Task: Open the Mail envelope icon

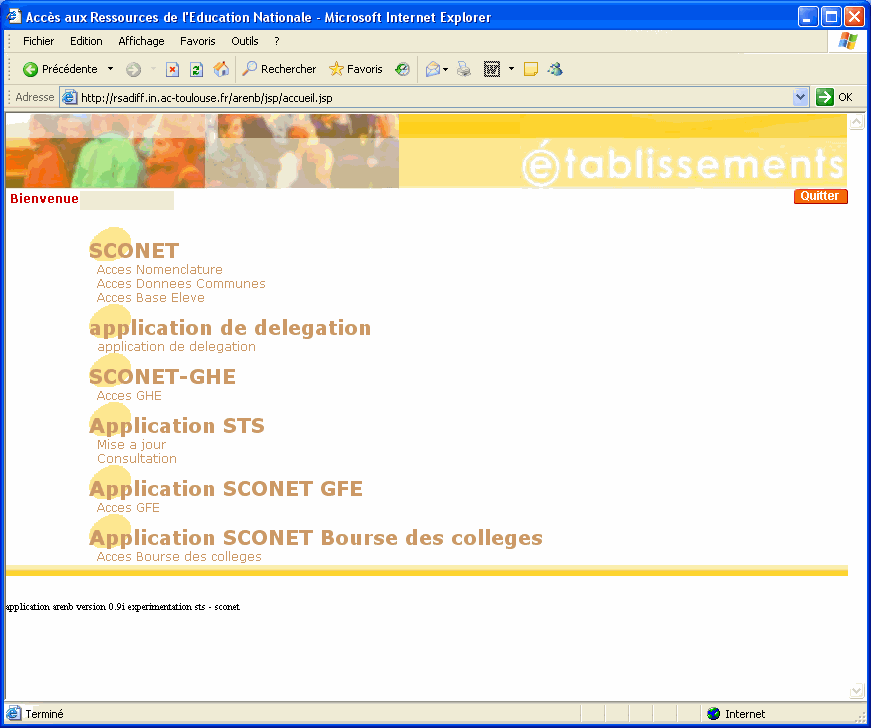Action: [433, 69]
